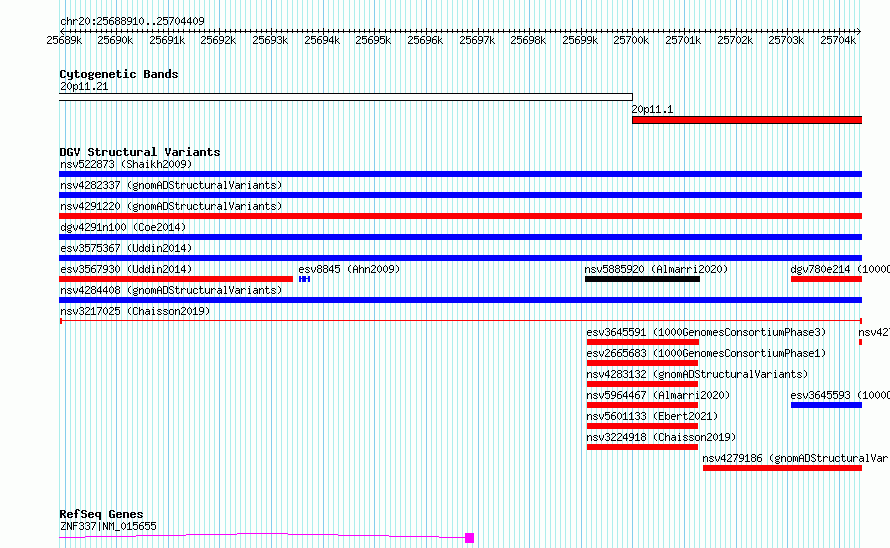Screen dimensions: 890x548
Task: Select the esv3567930 (Uddin2014) red bar
Action: click(176, 279)
